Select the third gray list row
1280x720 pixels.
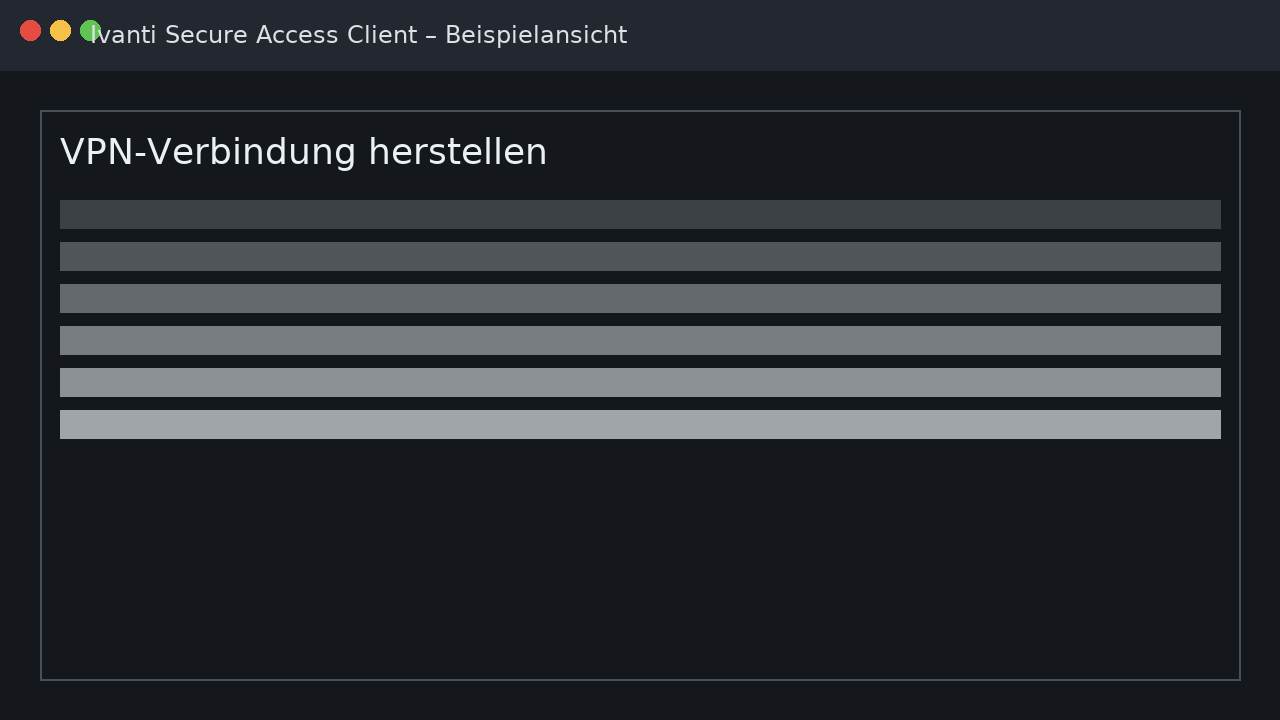(x=640, y=298)
